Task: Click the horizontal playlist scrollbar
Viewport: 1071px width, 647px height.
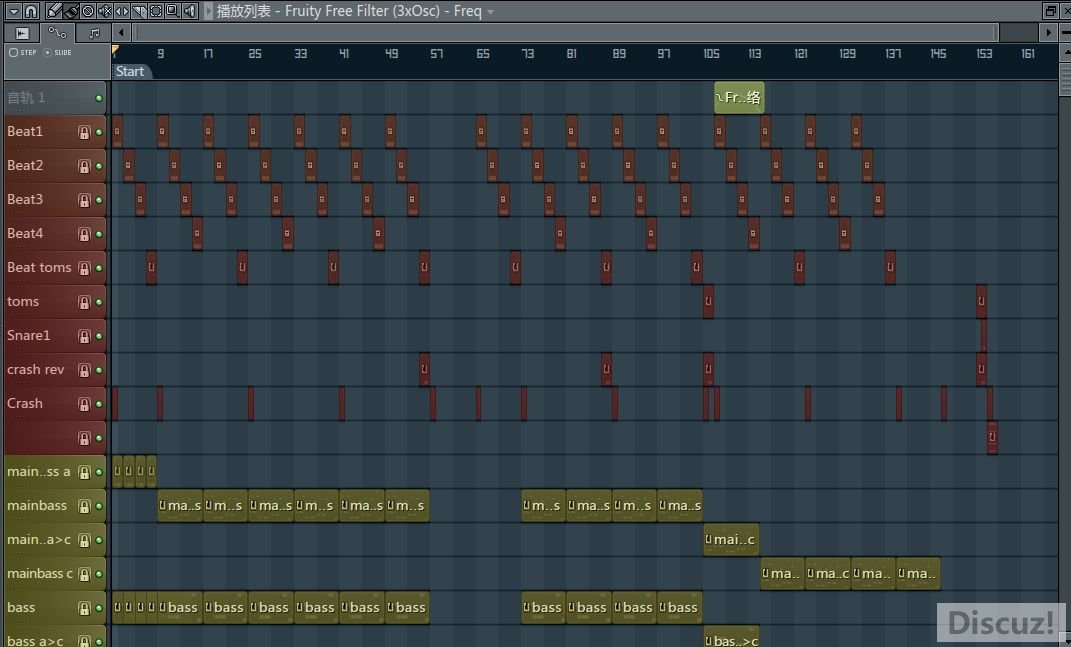Action: (x=566, y=32)
